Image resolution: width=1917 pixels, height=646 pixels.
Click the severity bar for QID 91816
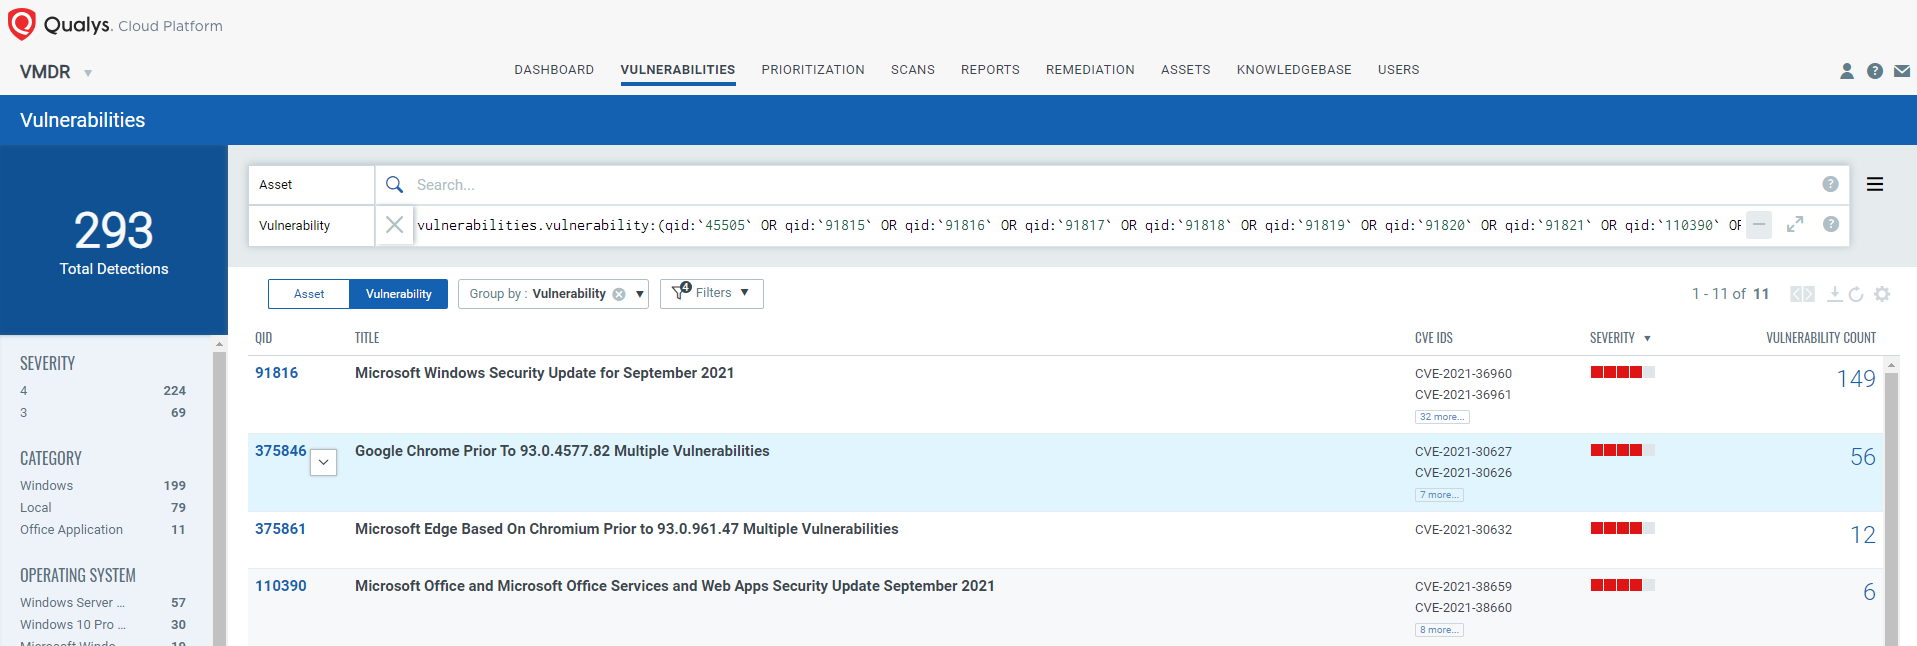[1622, 372]
